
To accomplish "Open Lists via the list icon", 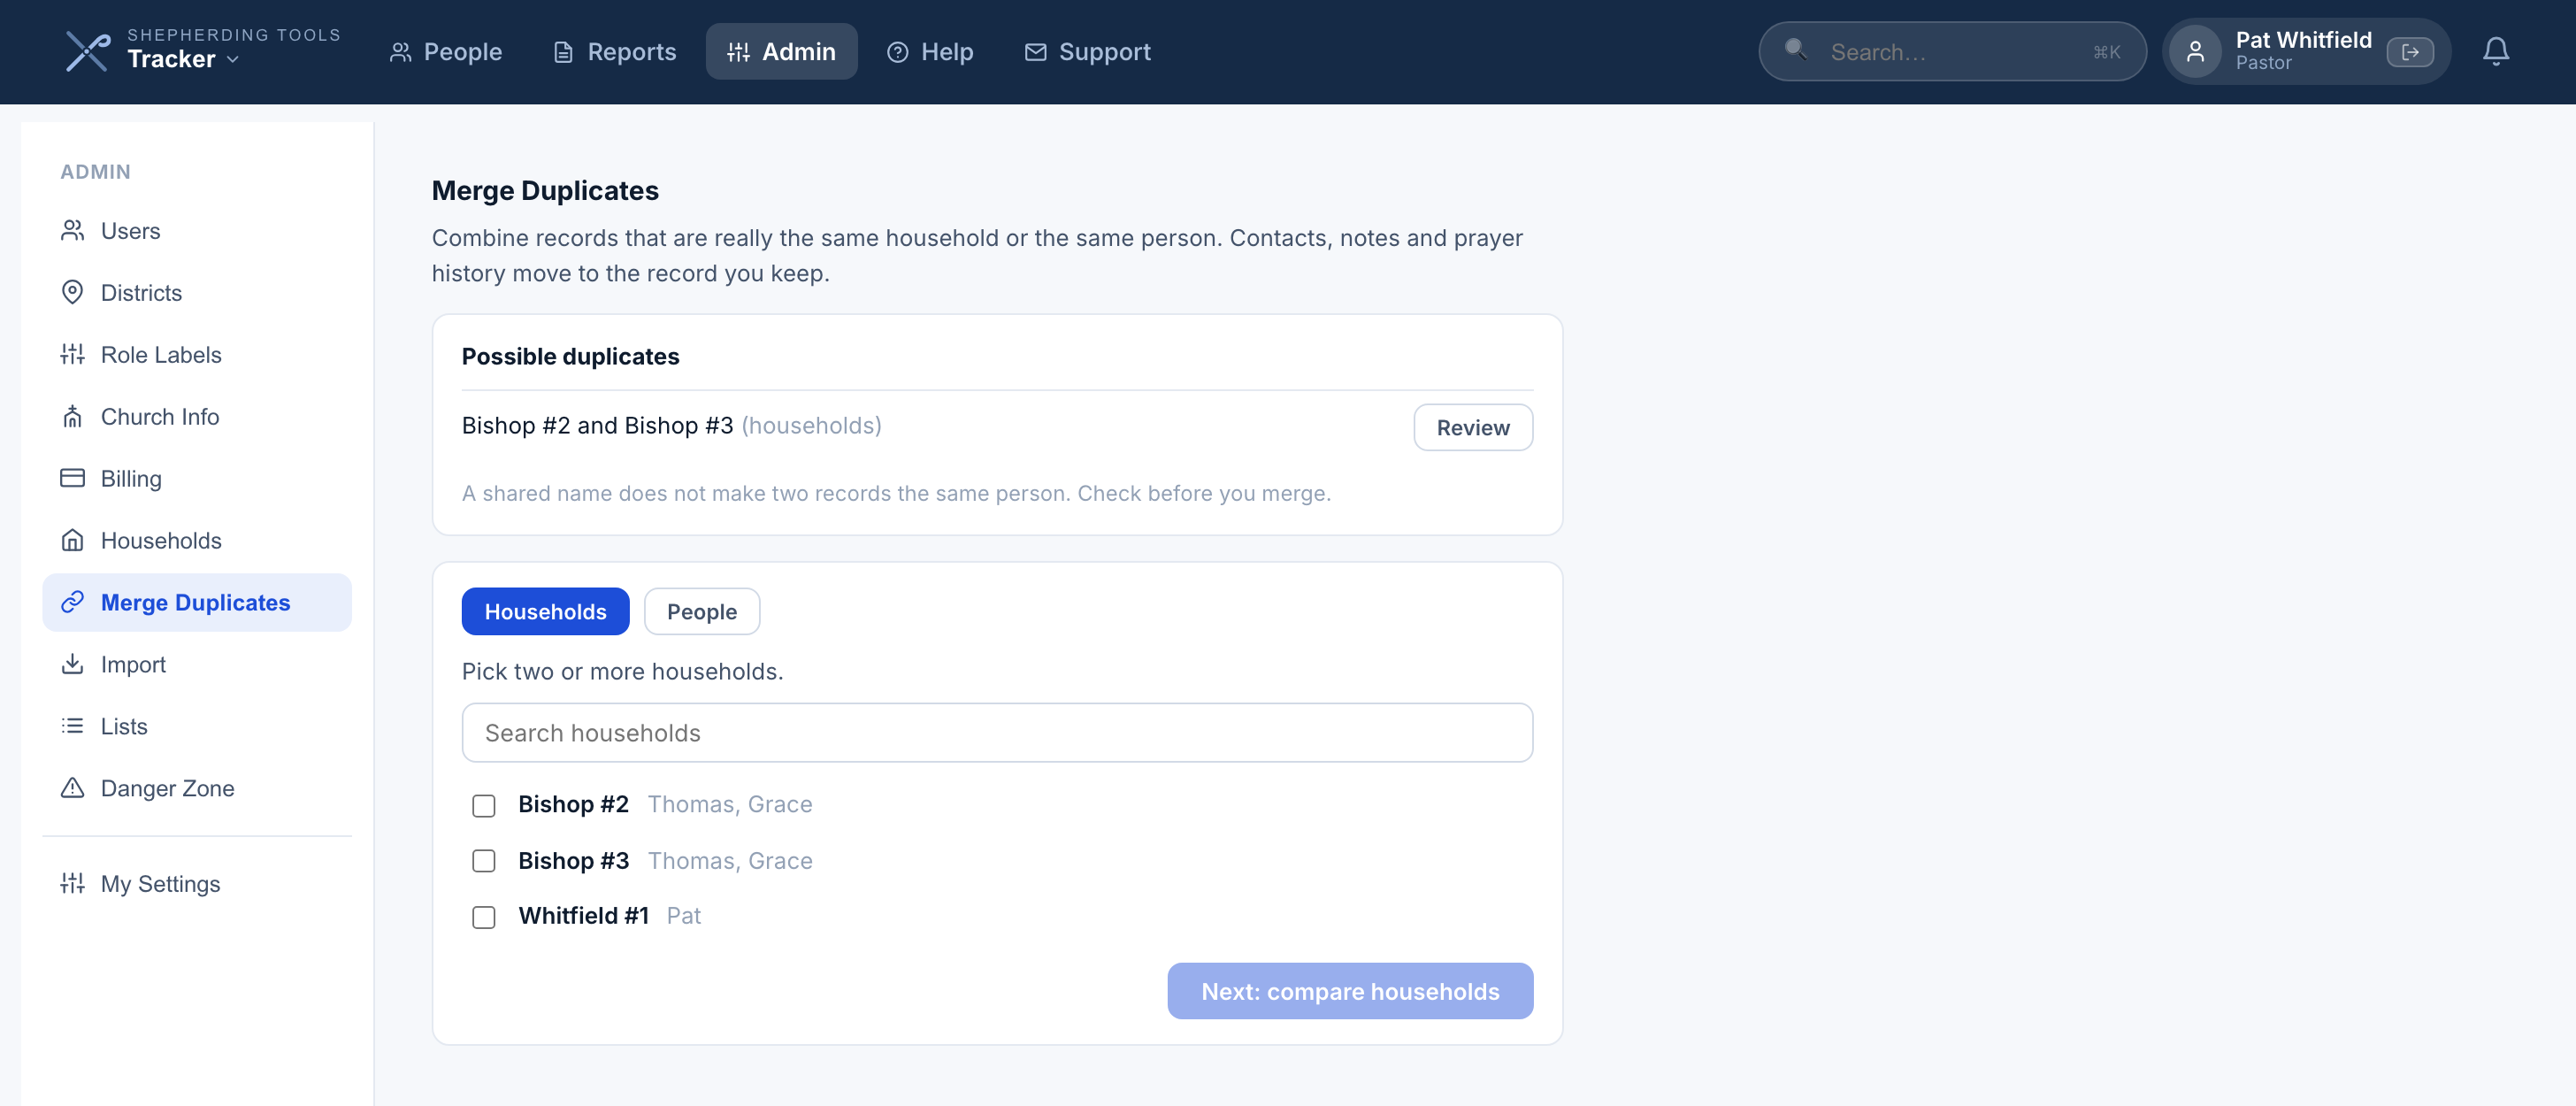I will [x=72, y=727].
